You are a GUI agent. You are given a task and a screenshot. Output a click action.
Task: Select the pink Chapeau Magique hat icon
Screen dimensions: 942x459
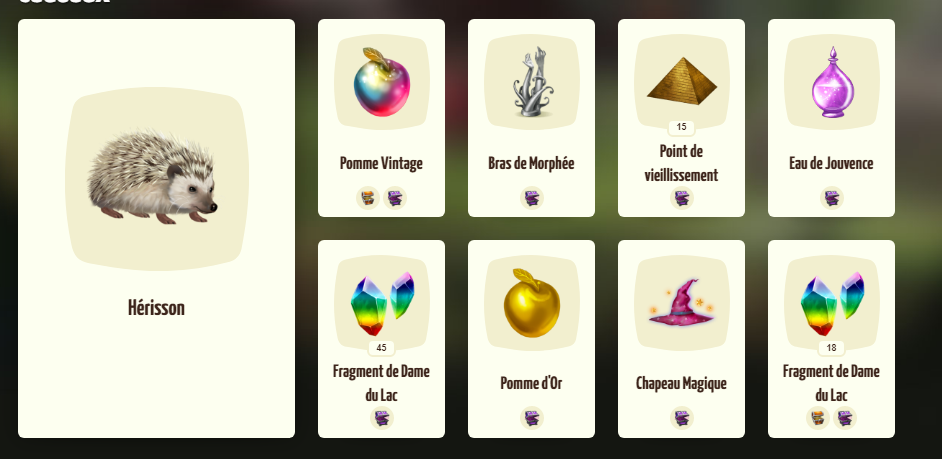pos(681,303)
